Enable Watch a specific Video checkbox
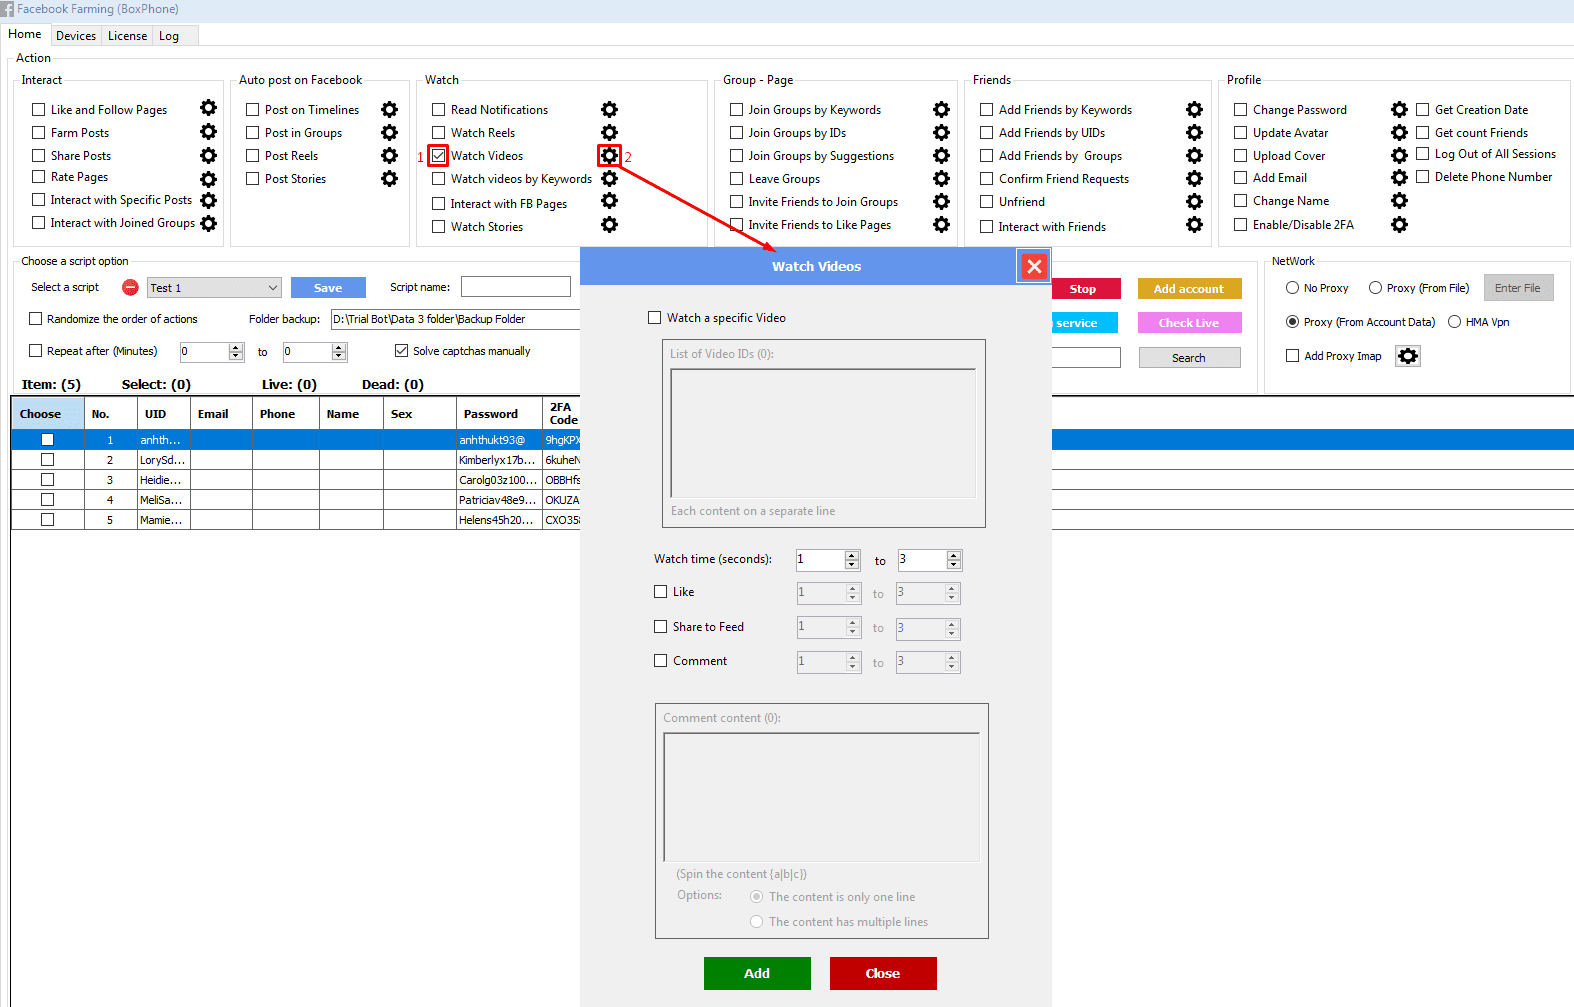Screen dimensions: 1574x1007 point(655,318)
